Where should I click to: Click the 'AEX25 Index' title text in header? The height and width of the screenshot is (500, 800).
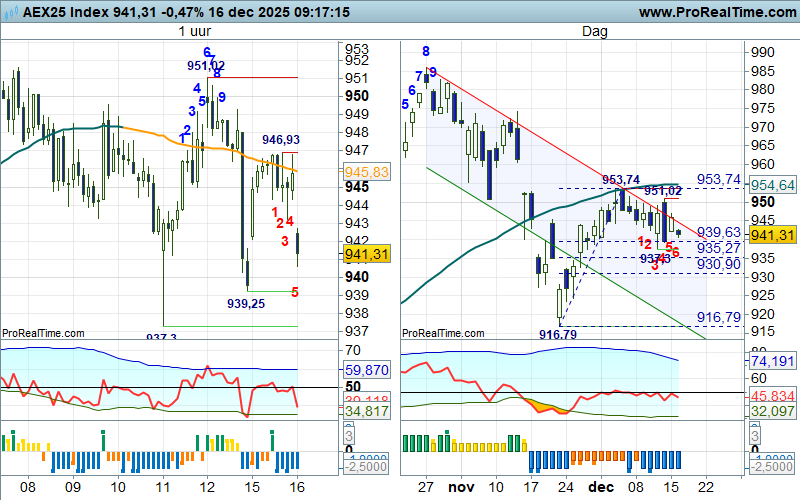[x=66, y=12]
